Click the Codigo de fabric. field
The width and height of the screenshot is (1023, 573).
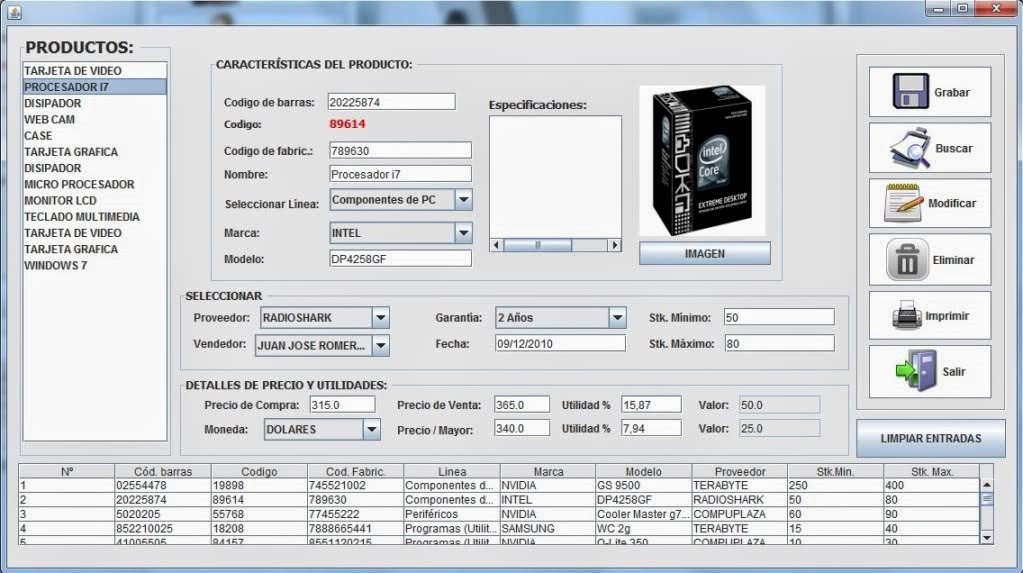tap(400, 151)
